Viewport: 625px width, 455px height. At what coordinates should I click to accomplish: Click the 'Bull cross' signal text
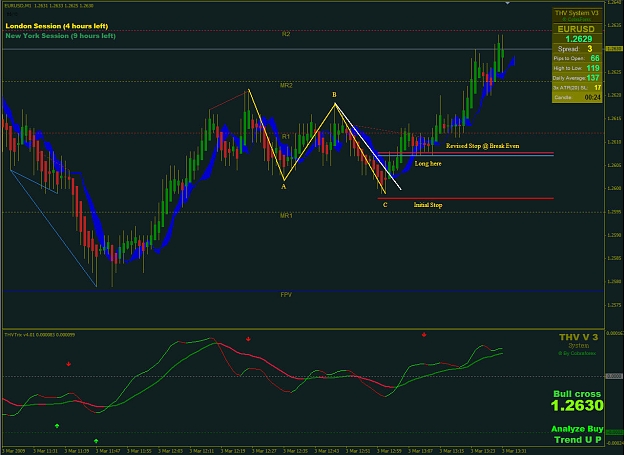pyautogui.click(x=577, y=394)
